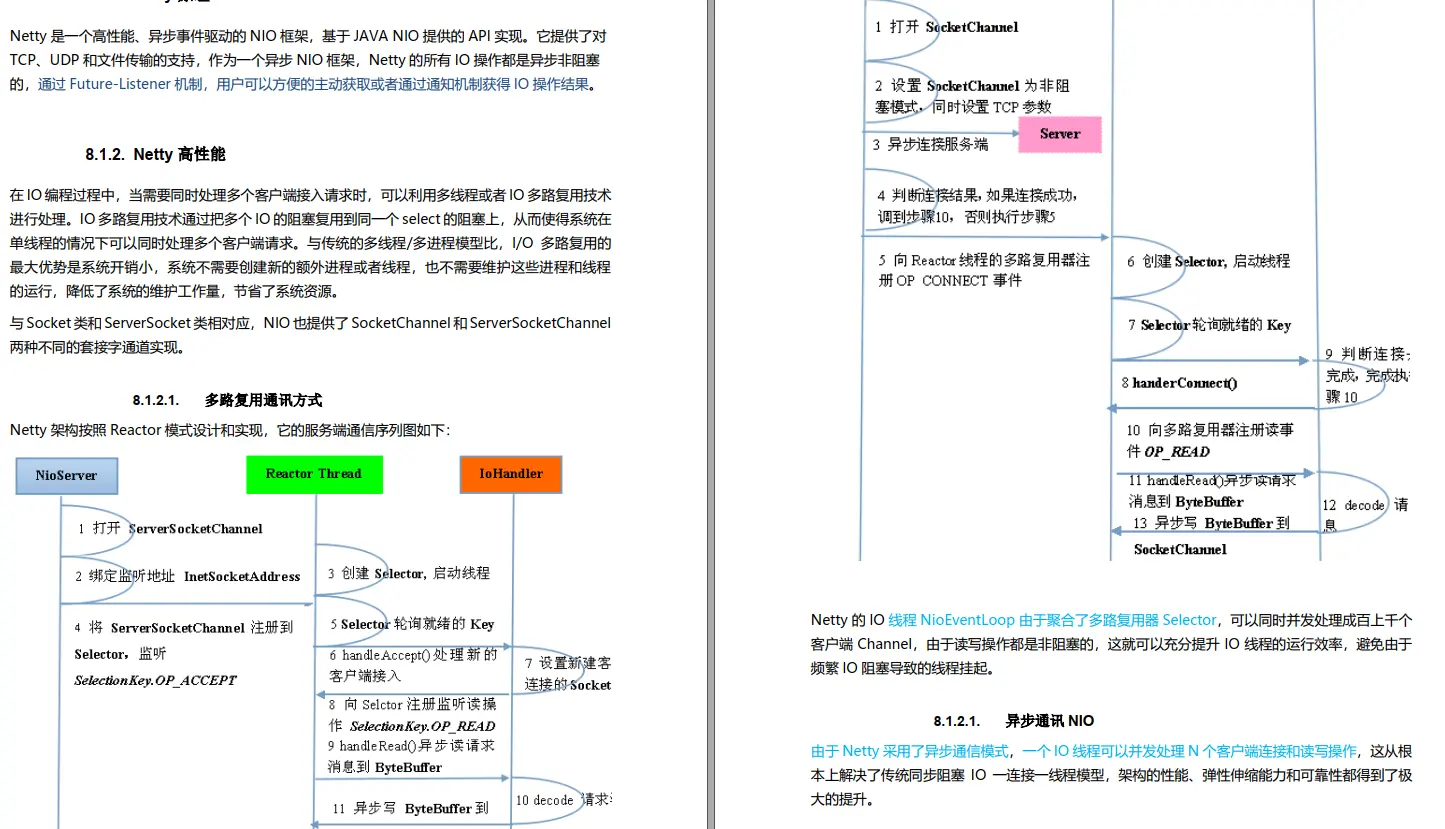The width and height of the screenshot is (1445, 829).
Task: Click the pink Server color block
Action: pos(1059,133)
